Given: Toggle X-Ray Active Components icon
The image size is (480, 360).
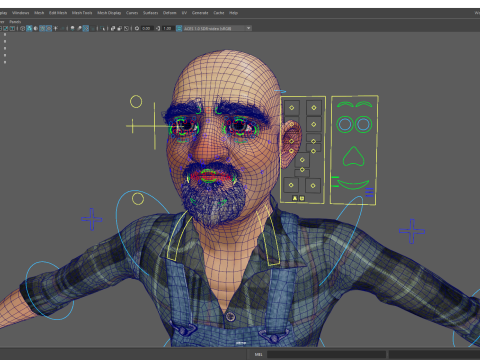Looking at the screenshot, I should pyautogui.click(x=120, y=28).
